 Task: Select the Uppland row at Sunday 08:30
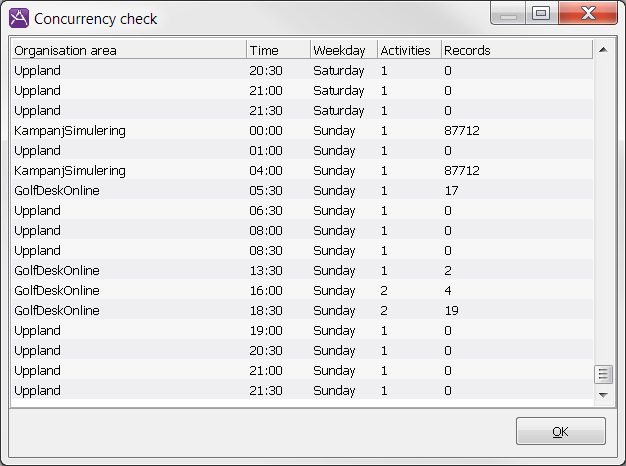[x=302, y=250]
